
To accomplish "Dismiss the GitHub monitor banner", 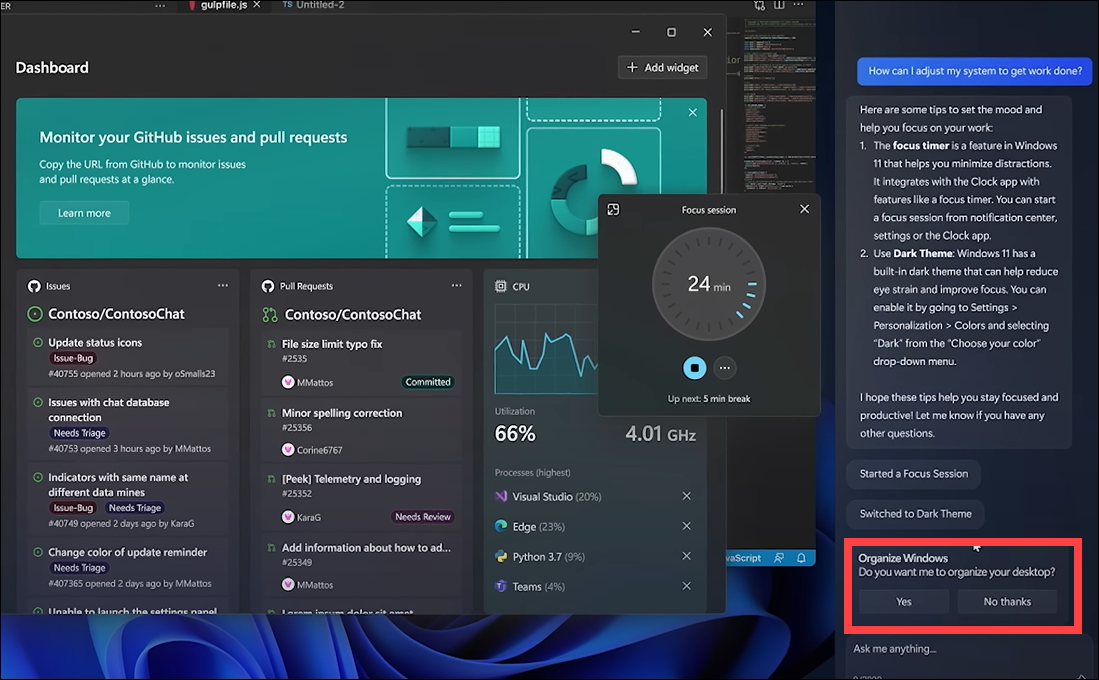I will [x=692, y=112].
